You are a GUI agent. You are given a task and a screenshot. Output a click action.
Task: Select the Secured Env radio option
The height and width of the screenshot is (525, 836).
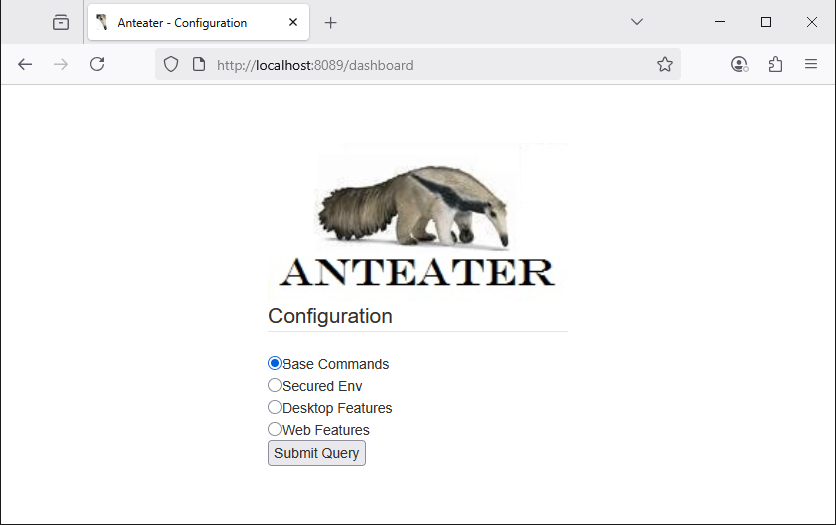(x=275, y=385)
